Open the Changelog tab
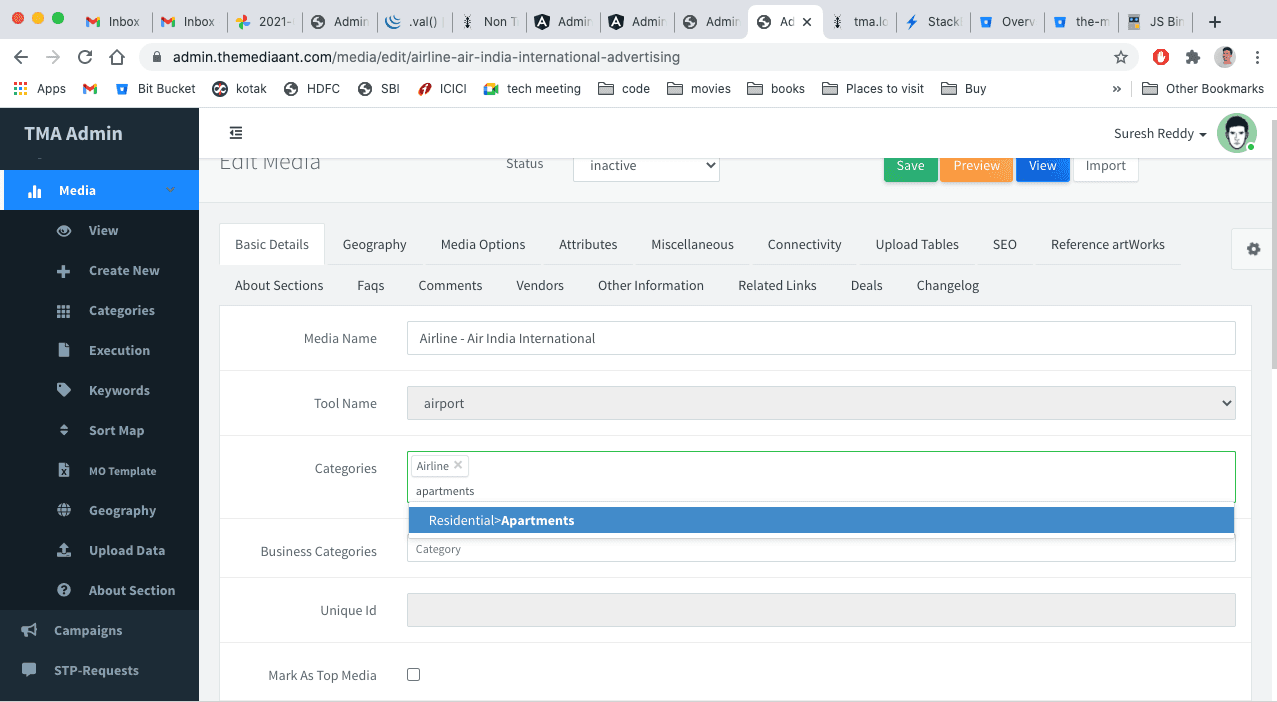The width and height of the screenshot is (1277, 702). pos(947,286)
